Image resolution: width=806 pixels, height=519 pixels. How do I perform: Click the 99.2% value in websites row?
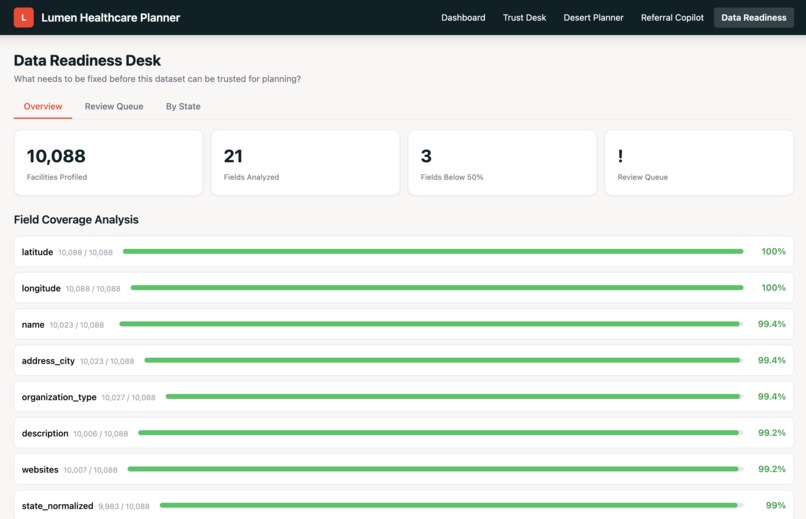click(772, 469)
